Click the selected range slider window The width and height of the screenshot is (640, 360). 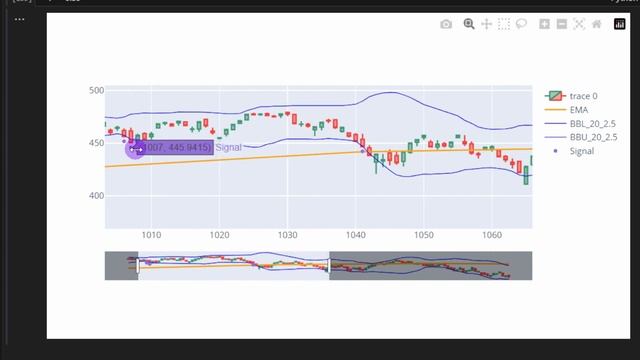click(233, 266)
